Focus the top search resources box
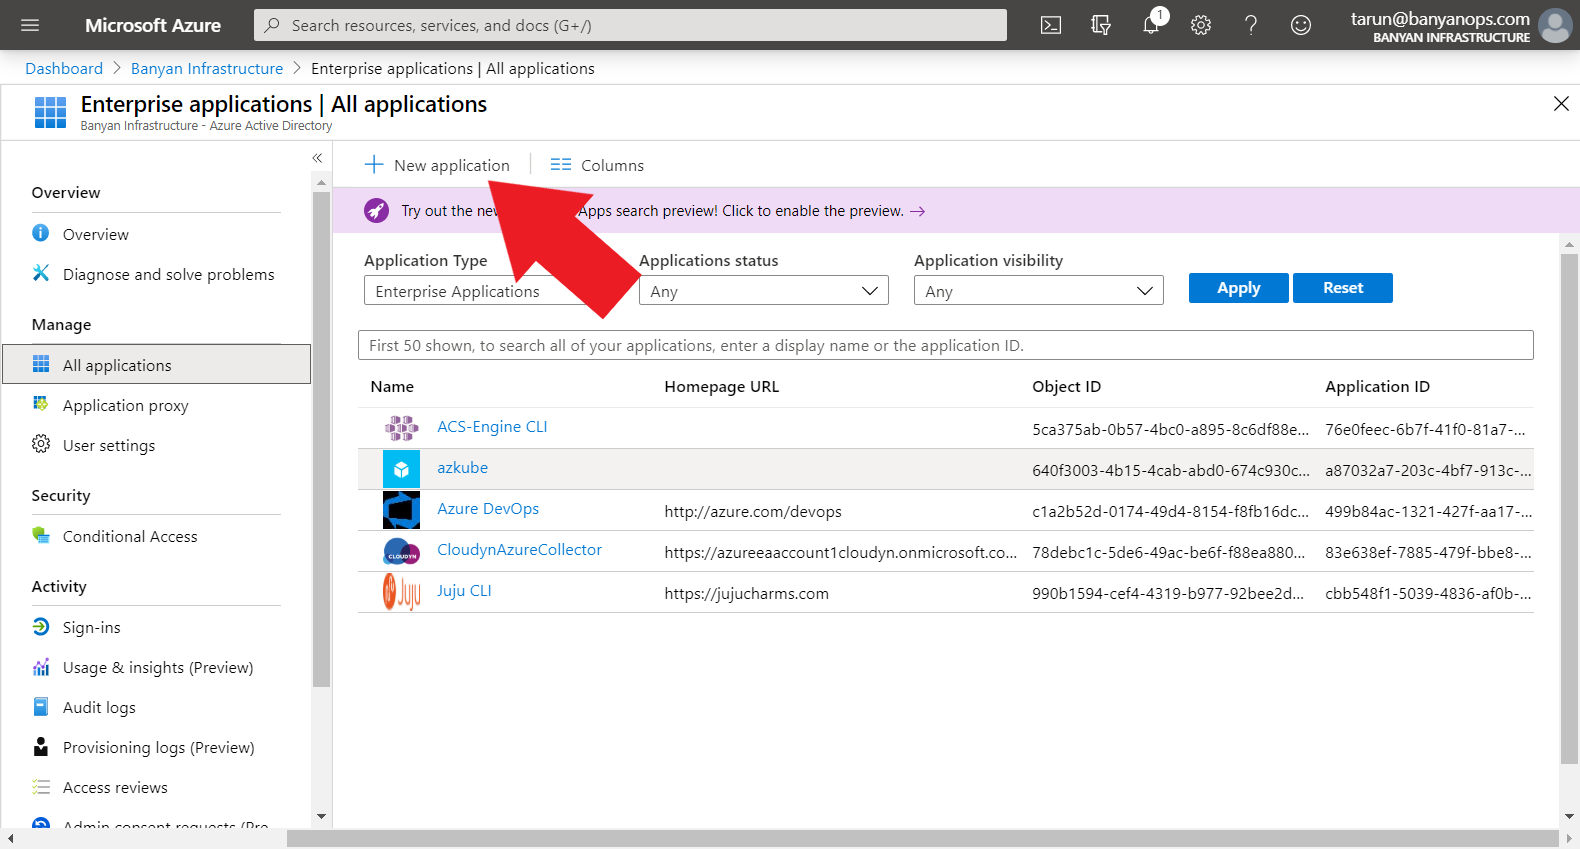Viewport: 1580px width, 849px height. [x=630, y=25]
